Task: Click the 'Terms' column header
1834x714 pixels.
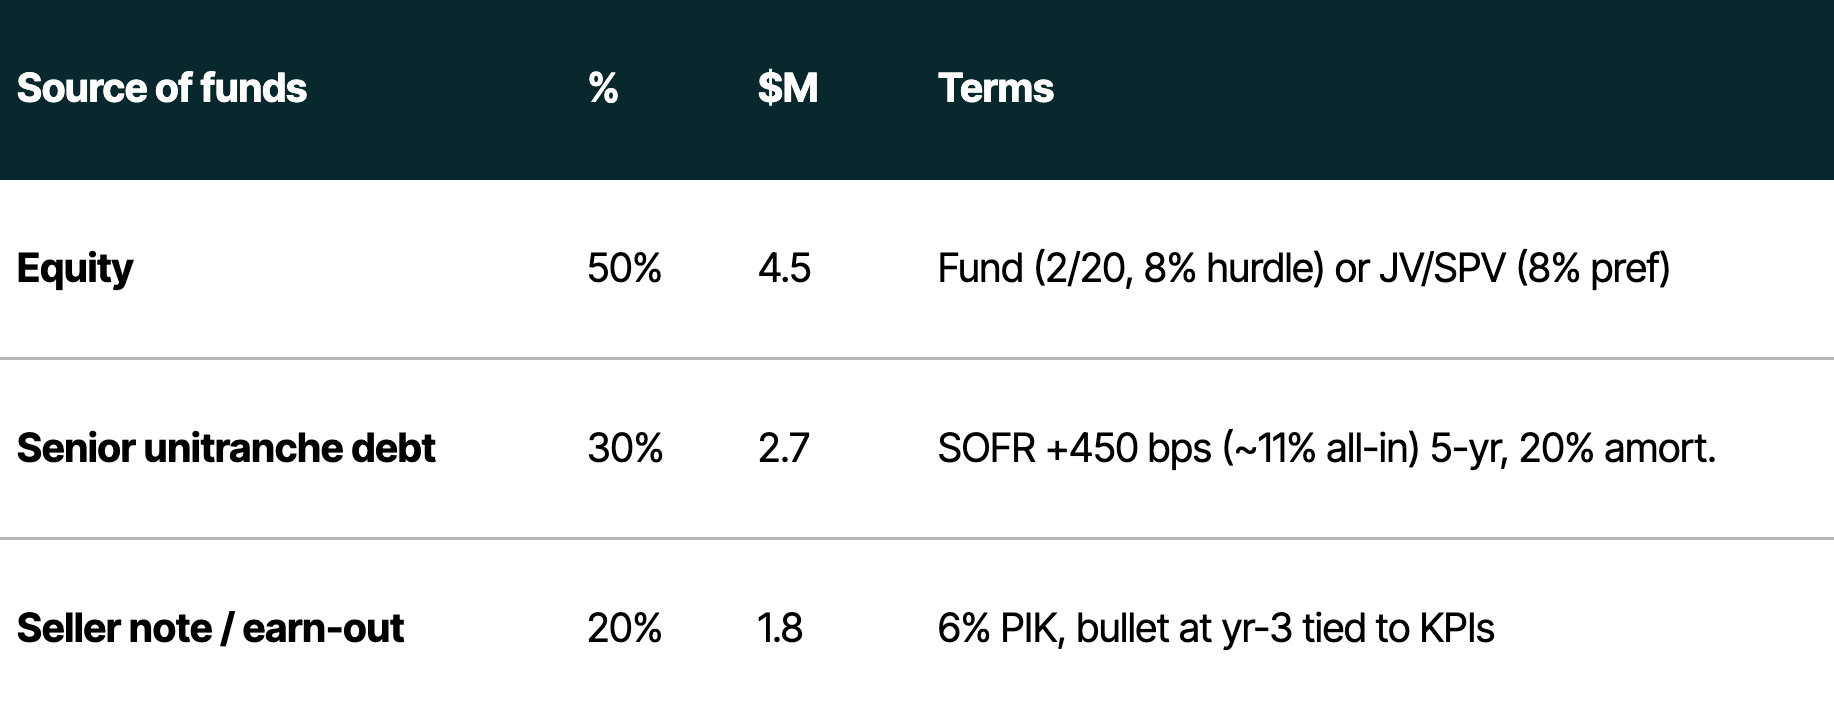Action: [995, 88]
